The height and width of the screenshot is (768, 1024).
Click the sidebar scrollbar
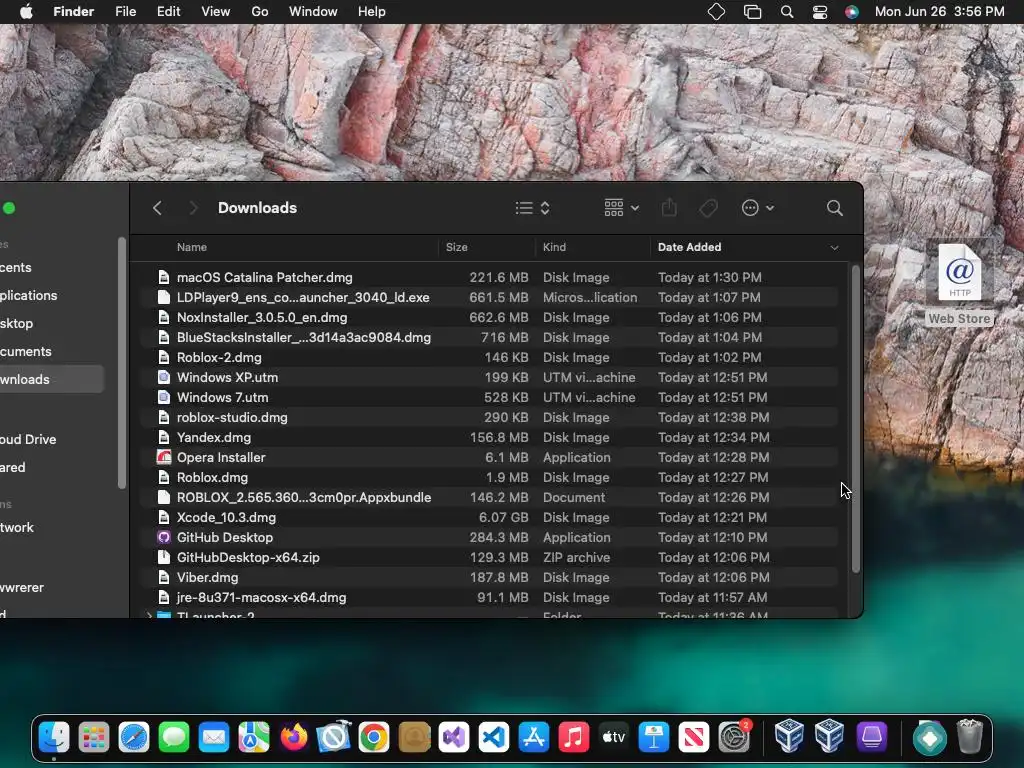pos(121,363)
